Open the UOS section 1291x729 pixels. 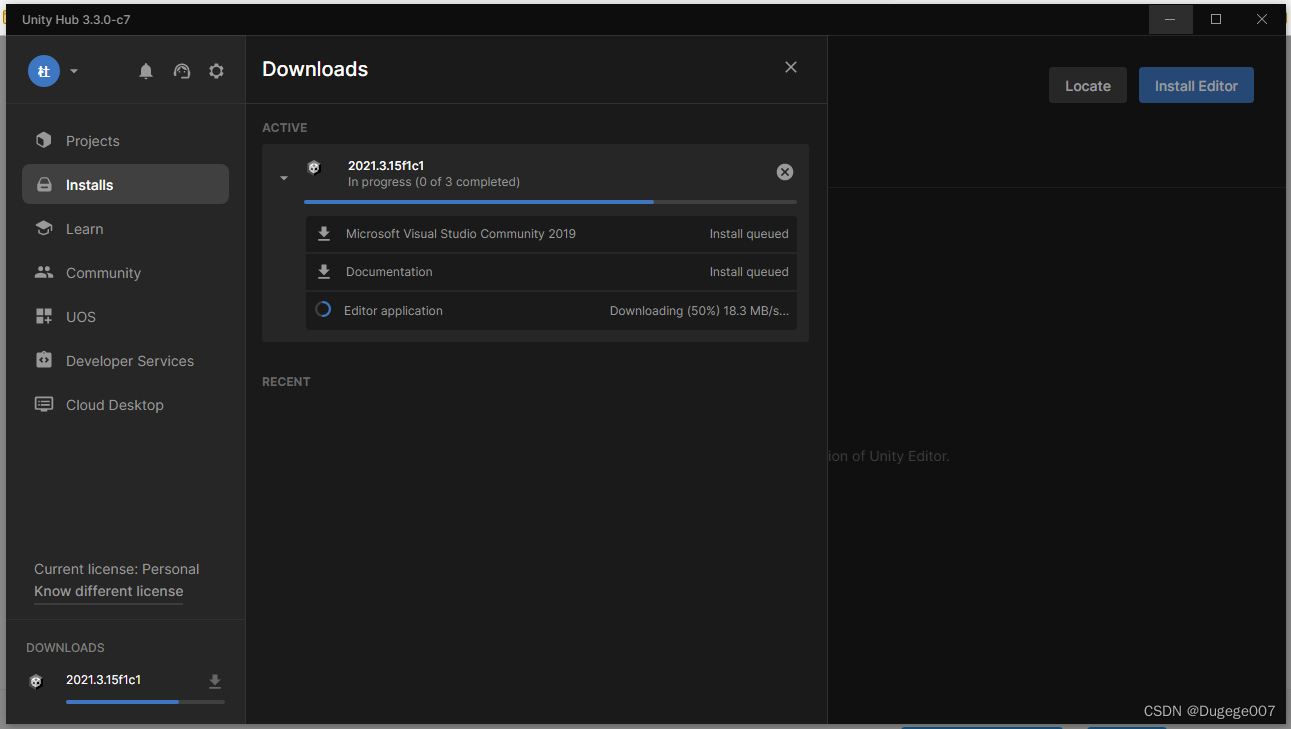pos(125,317)
